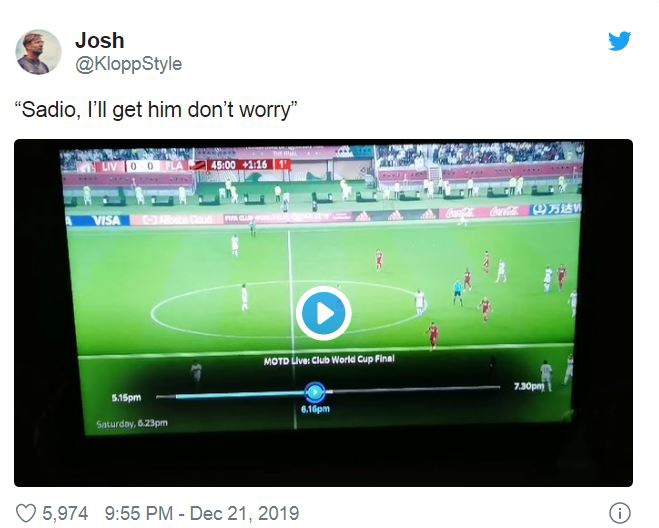Image resolution: width=659 pixels, height=528 pixels.
Task: Open the 9:55 PM - Dec 21, 2019 timestamp
Action: coord(202,513)
